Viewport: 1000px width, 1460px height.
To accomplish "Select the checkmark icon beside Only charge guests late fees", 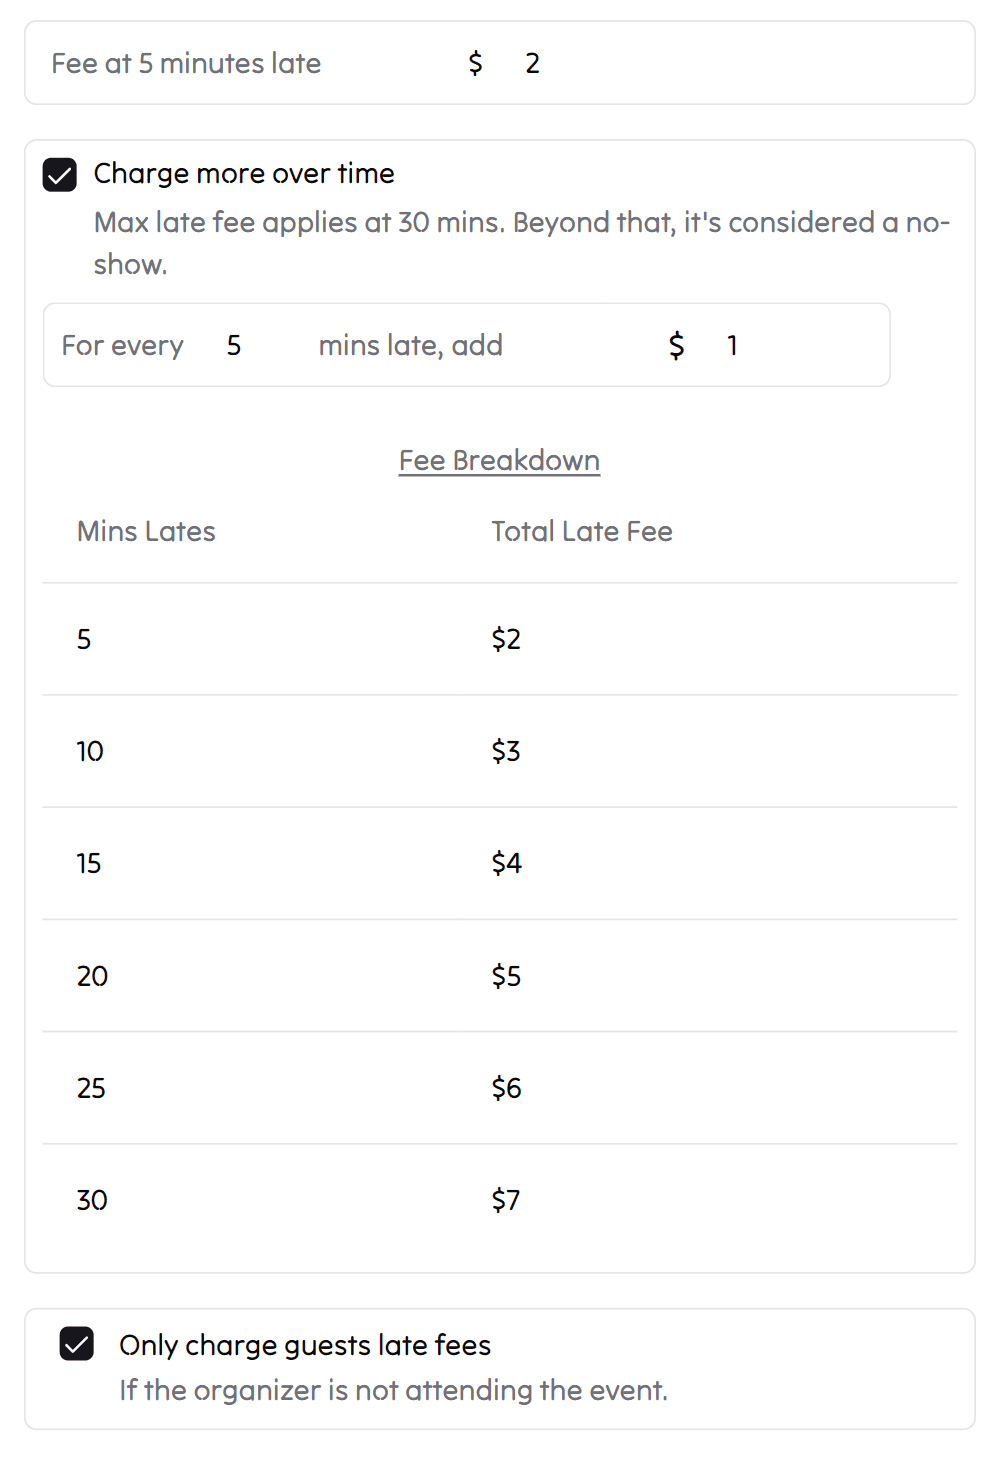I will 78,1344.
